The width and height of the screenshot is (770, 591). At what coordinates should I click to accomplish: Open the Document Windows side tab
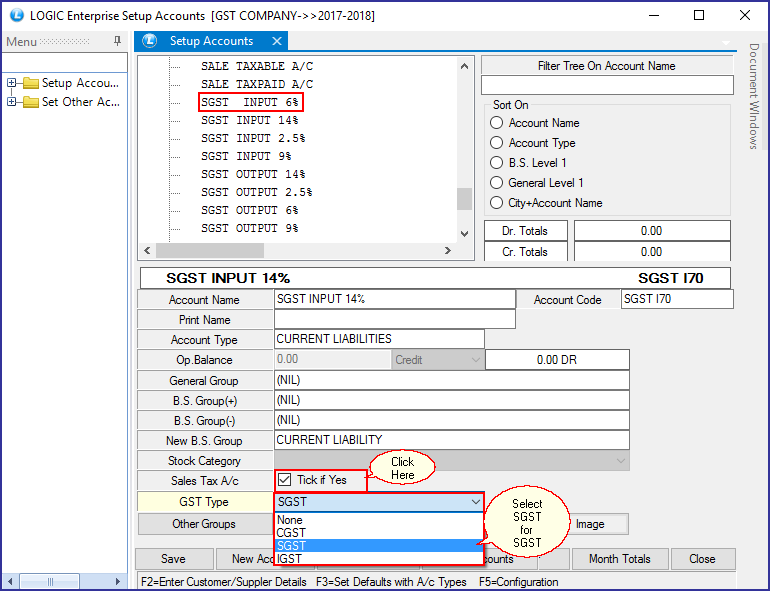click(x=754, y=96)
